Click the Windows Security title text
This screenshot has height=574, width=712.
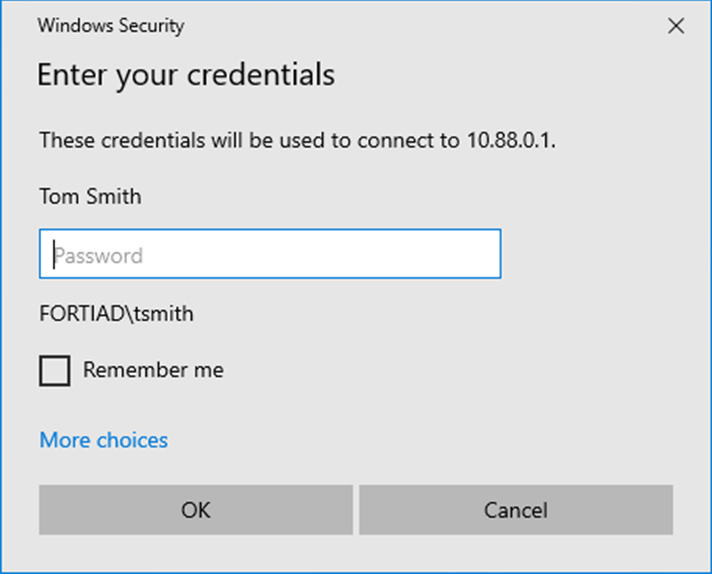pos(111,26)
